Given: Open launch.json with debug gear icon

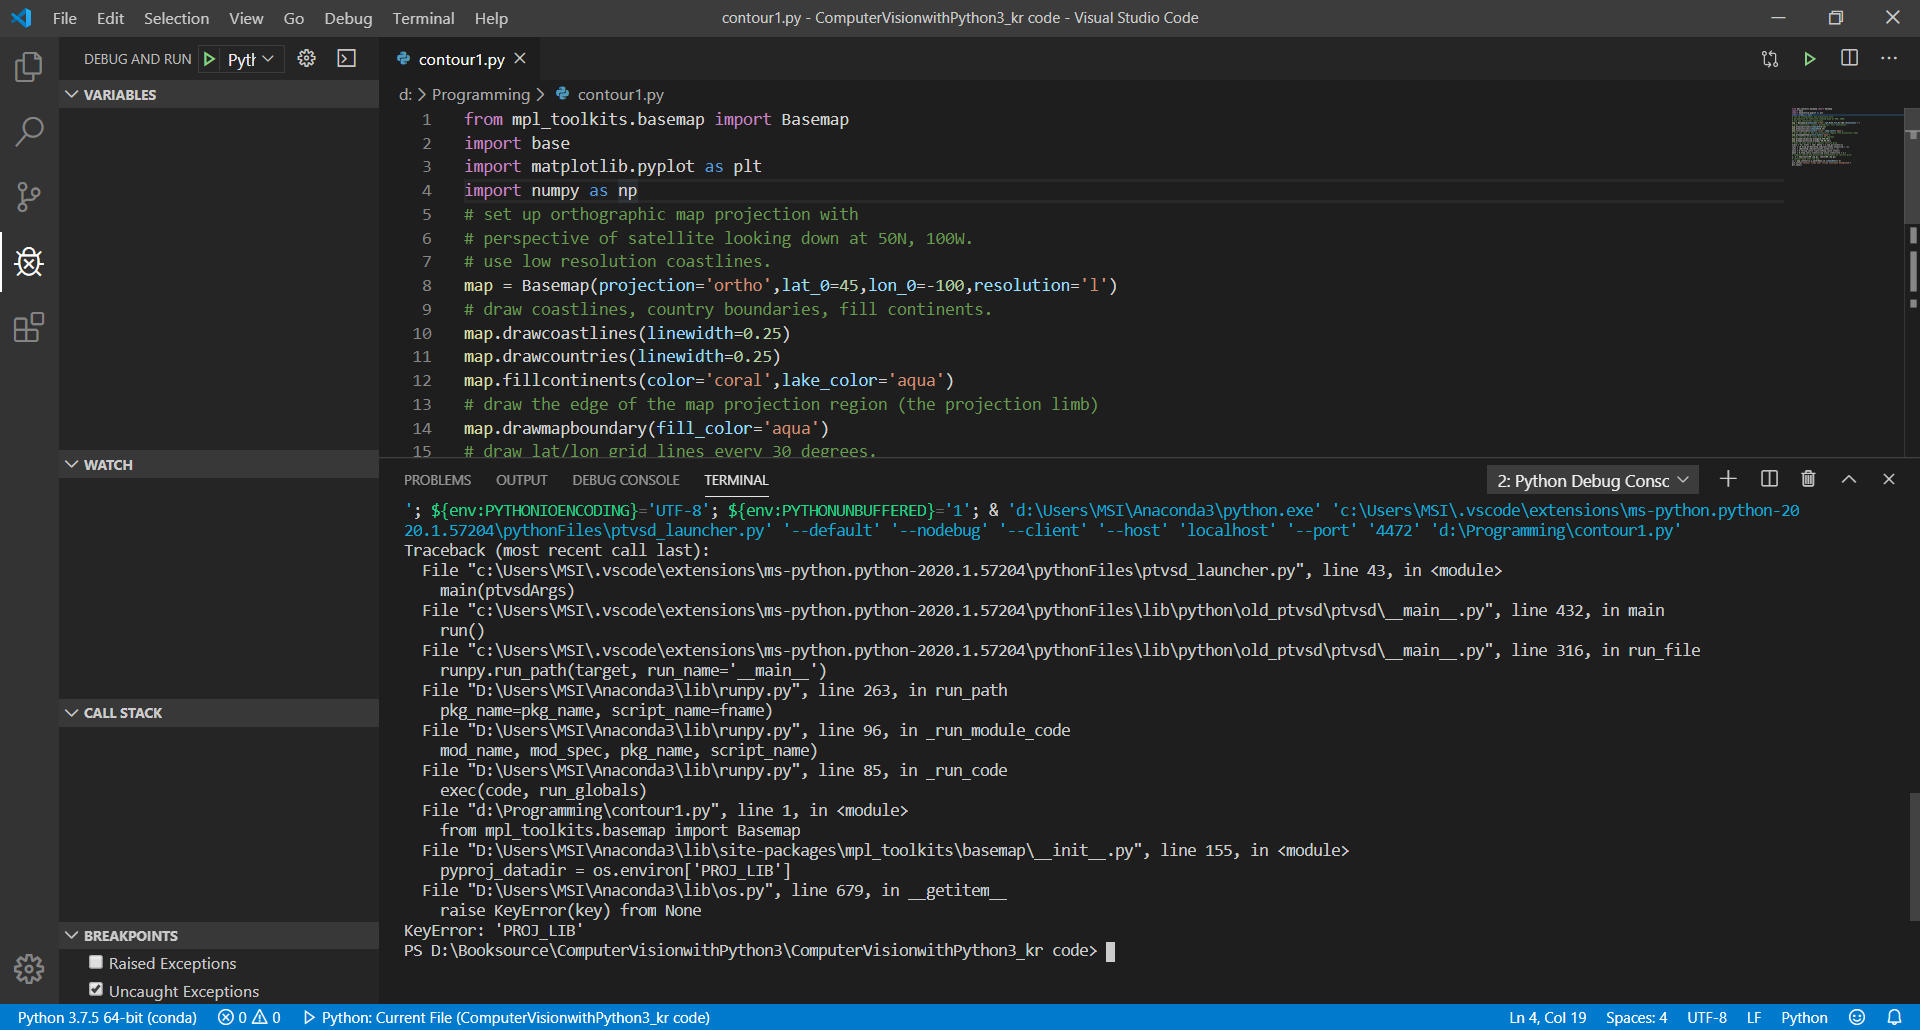Looking at the screenshot, I should click(x=306, y=59).
